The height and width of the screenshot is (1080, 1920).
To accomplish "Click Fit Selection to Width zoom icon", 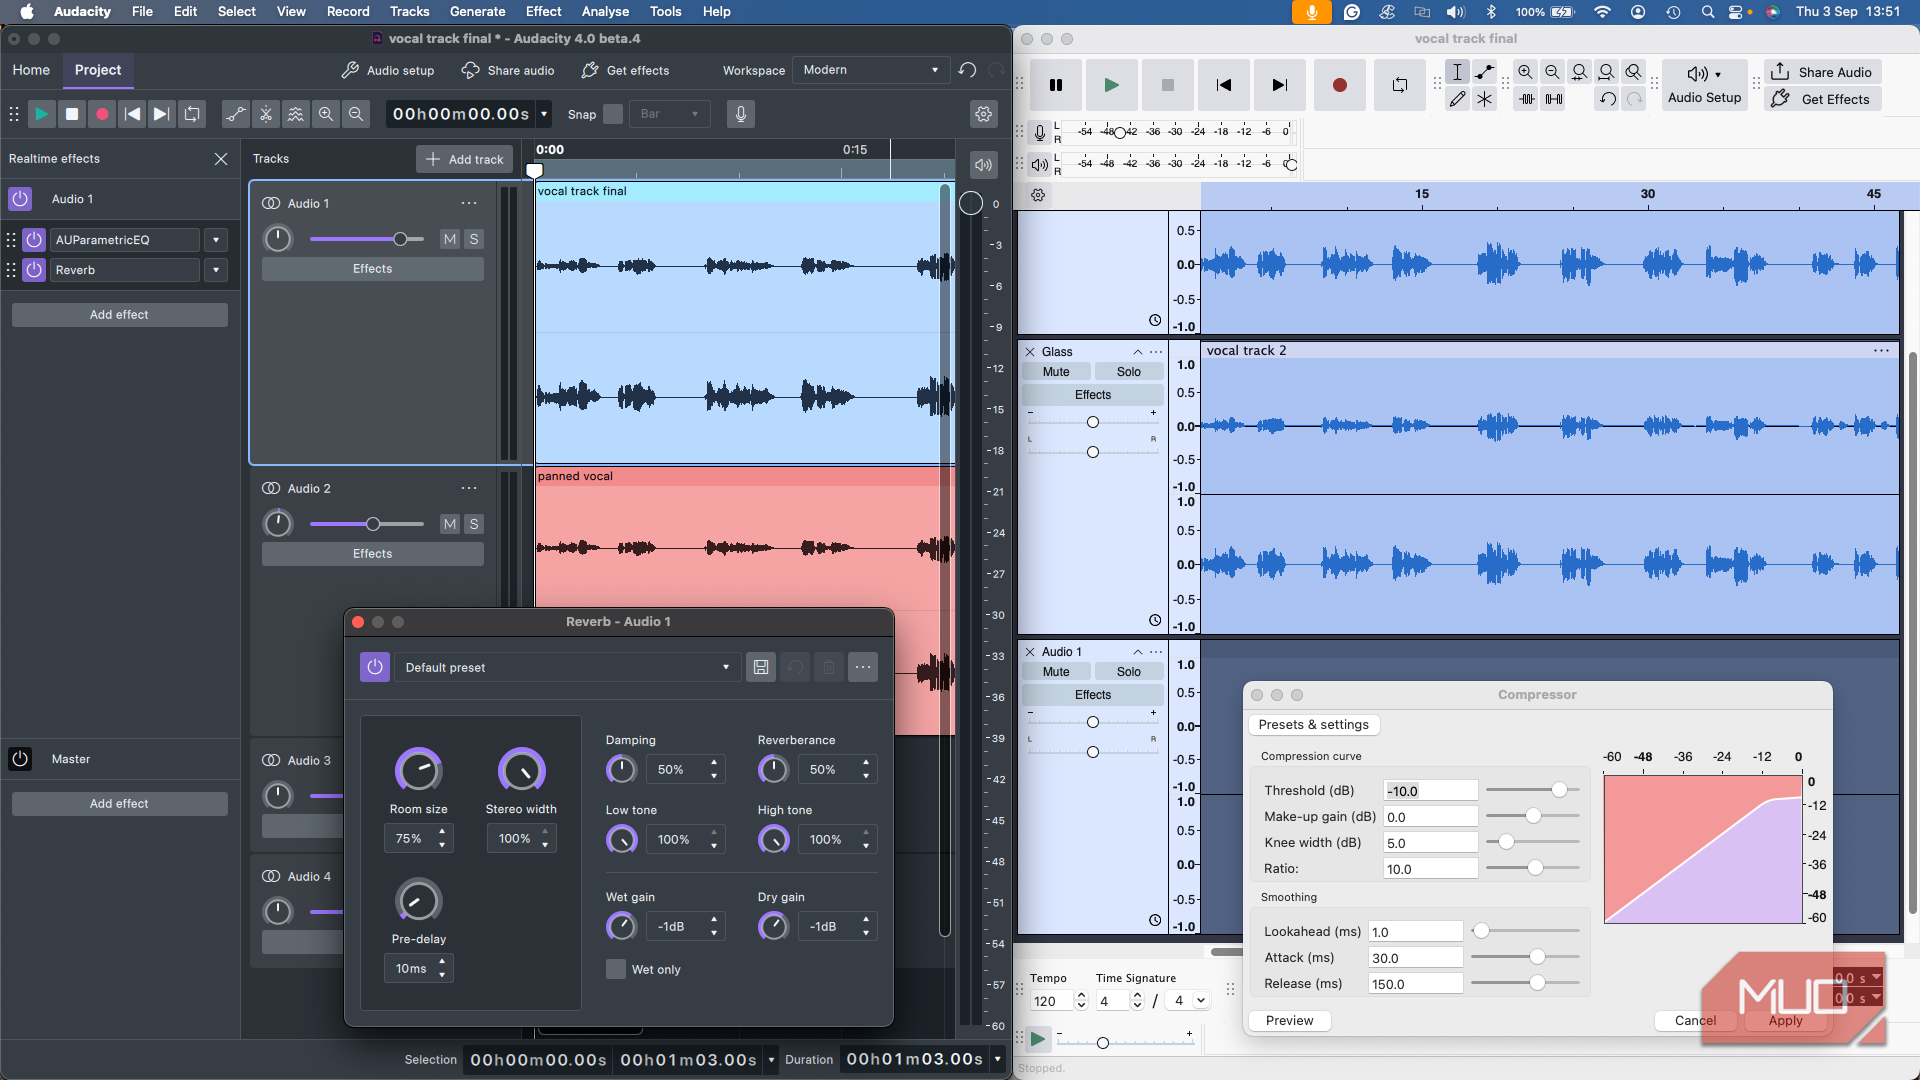I will coord(1579,72).
